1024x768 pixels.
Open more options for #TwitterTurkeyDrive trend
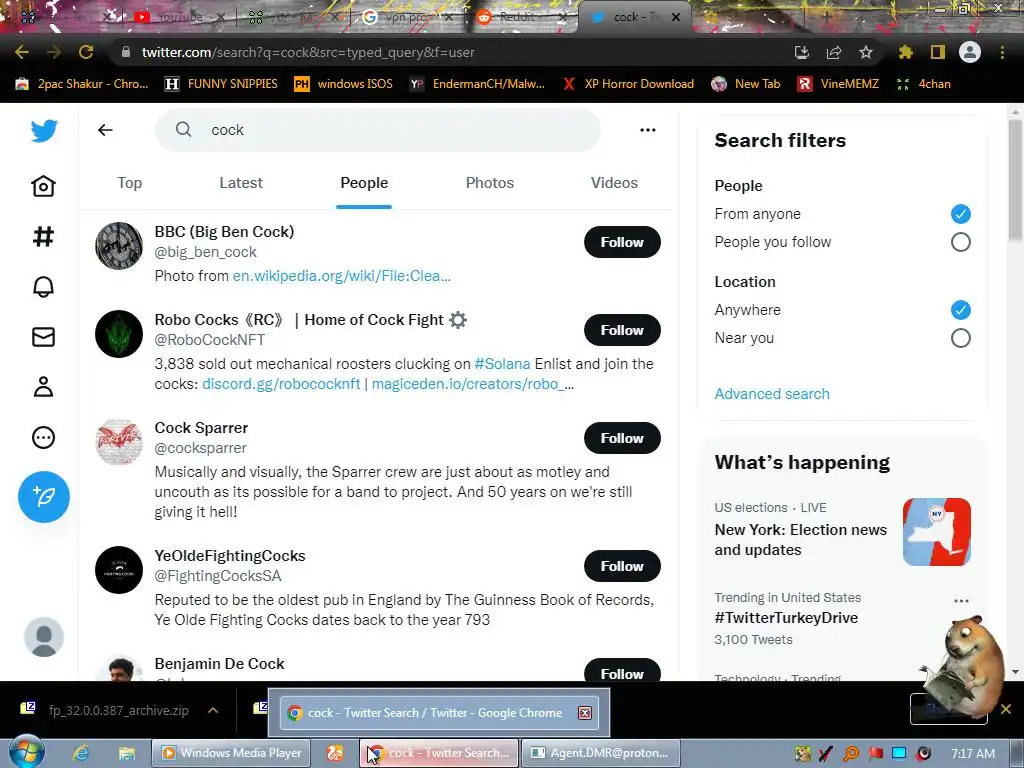tap(961, 601)
